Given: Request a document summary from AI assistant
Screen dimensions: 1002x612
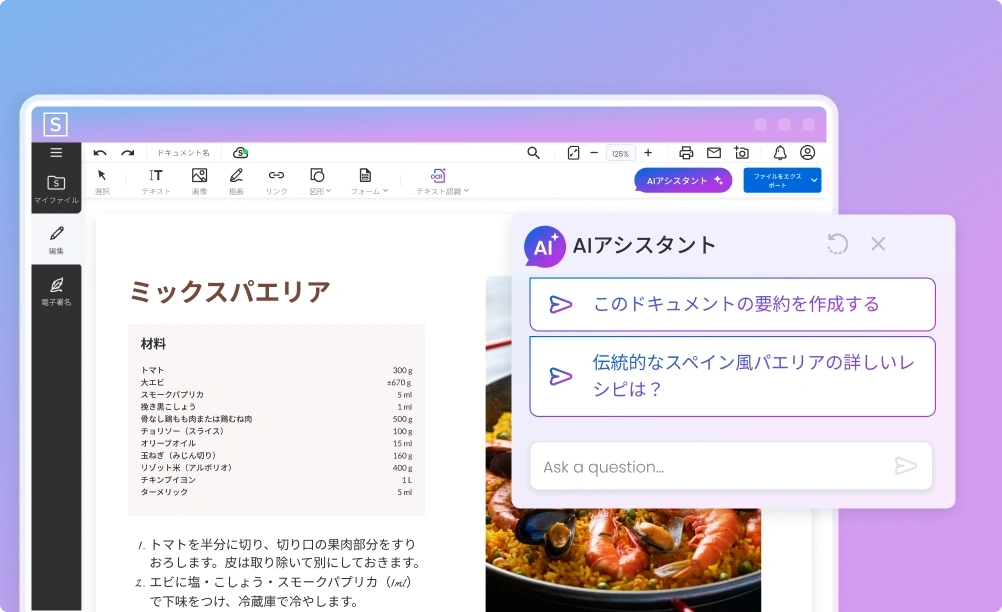Looking at the screenshot, I should coord(732,304).
